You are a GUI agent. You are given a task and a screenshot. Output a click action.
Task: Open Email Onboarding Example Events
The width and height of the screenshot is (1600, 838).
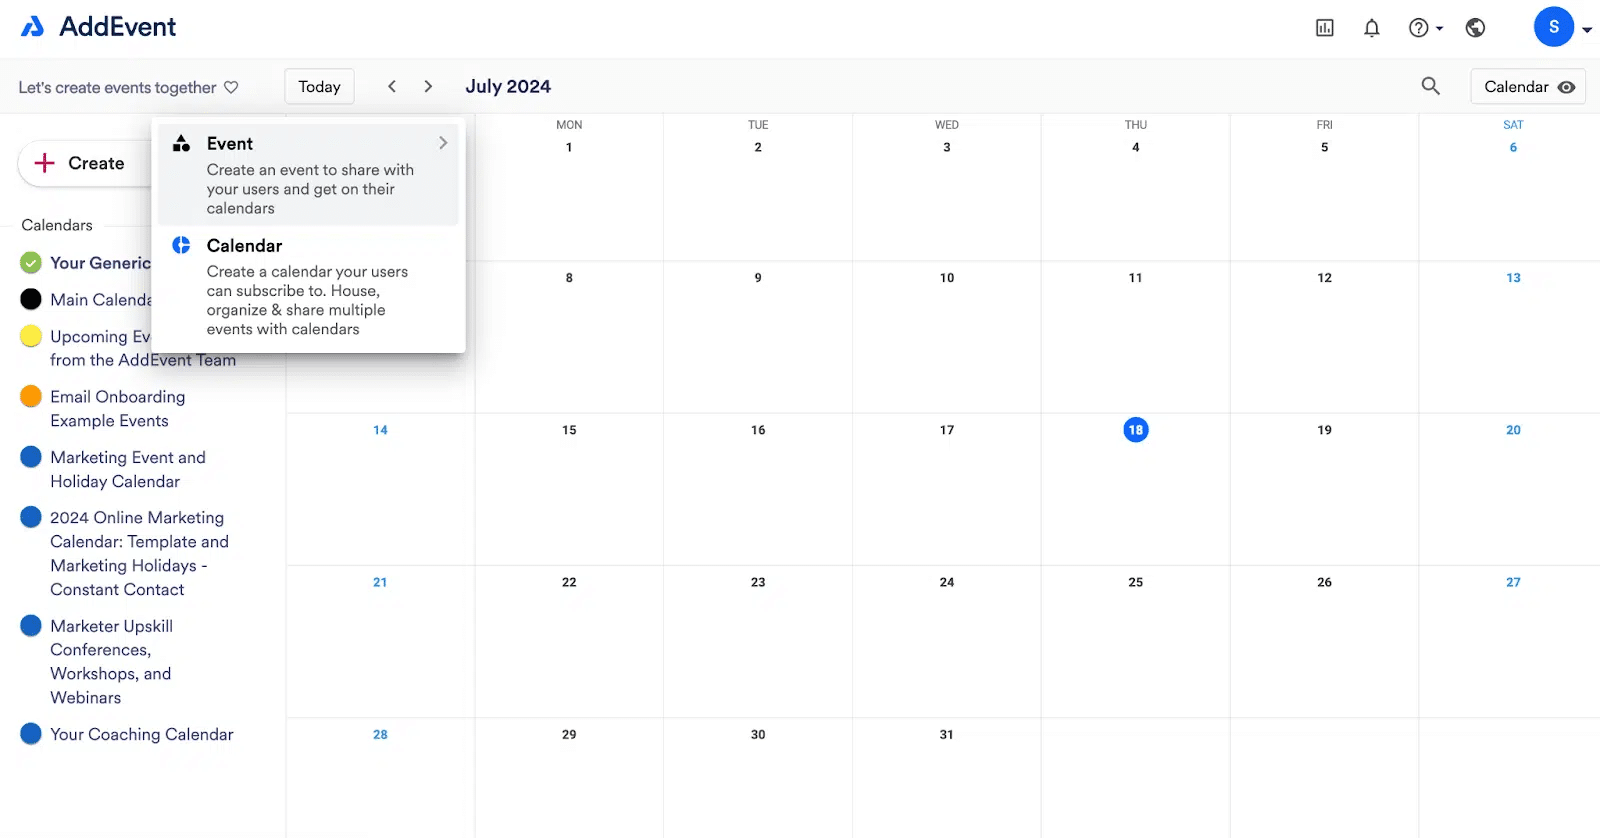[118, 409]
